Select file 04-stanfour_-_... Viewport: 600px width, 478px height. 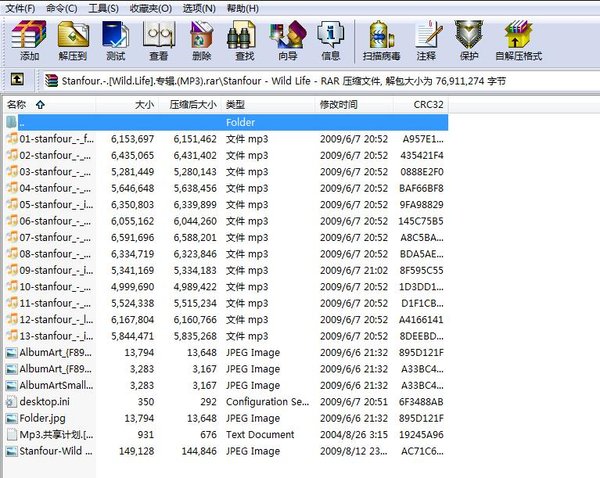point(55,188)
